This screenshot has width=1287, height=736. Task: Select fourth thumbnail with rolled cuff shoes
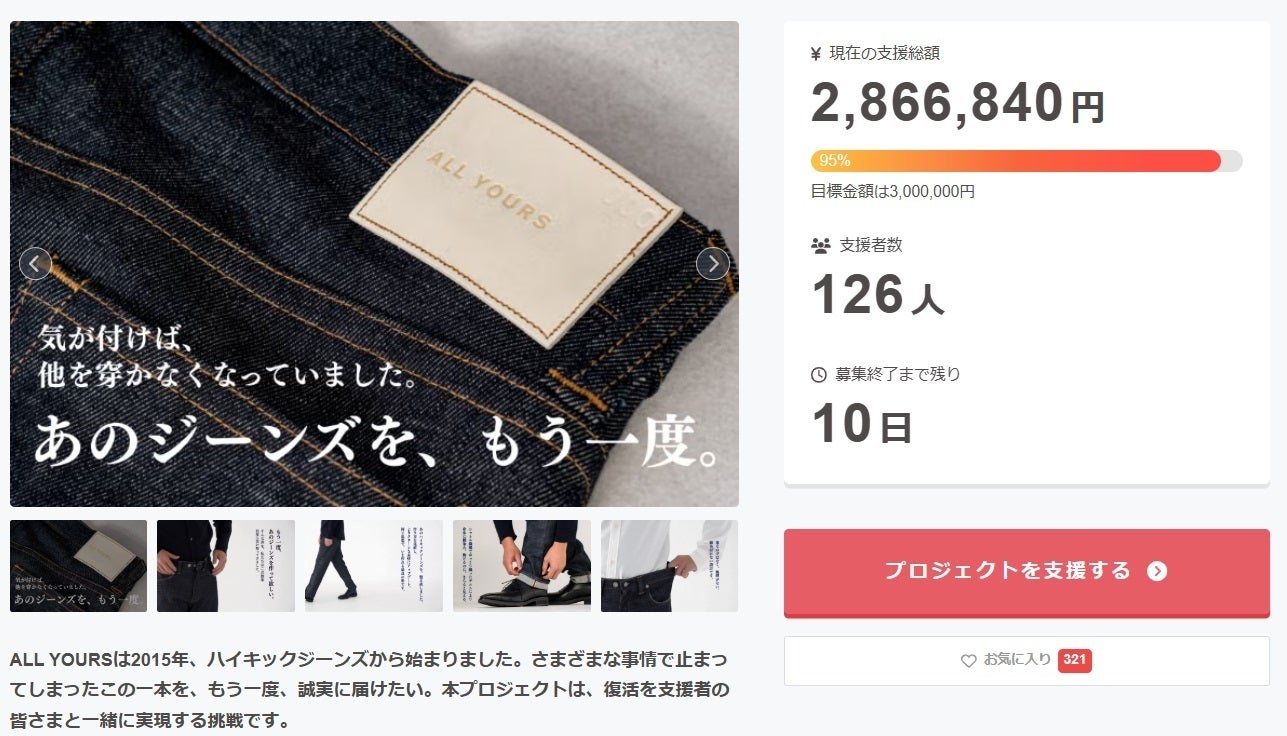(522, 566)
